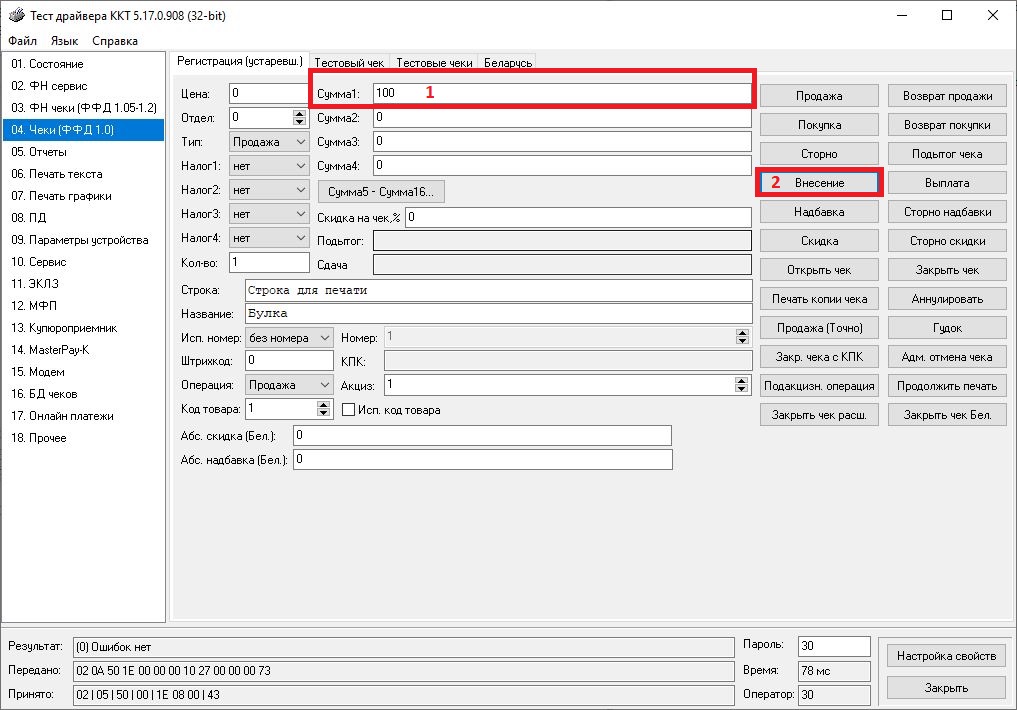Enable the 'Исп. код товара' checkbox
This screenshot has height=710, width=1017.
click(x=349, y=410)
